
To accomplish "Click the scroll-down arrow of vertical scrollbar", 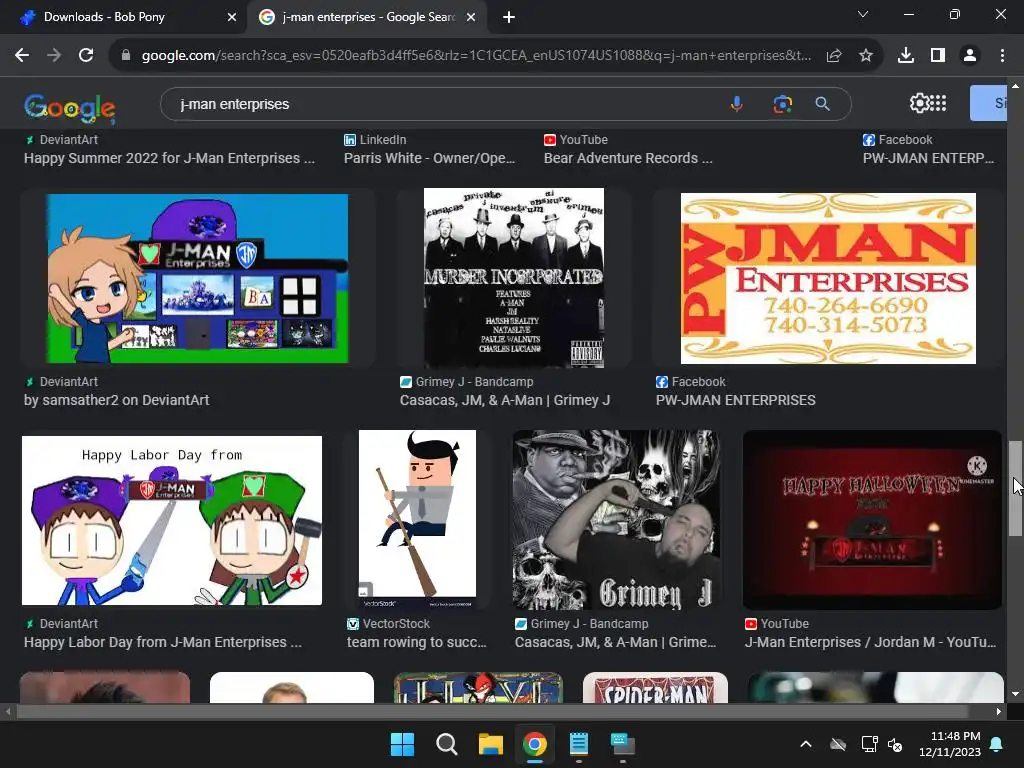I will point(1015,694).
